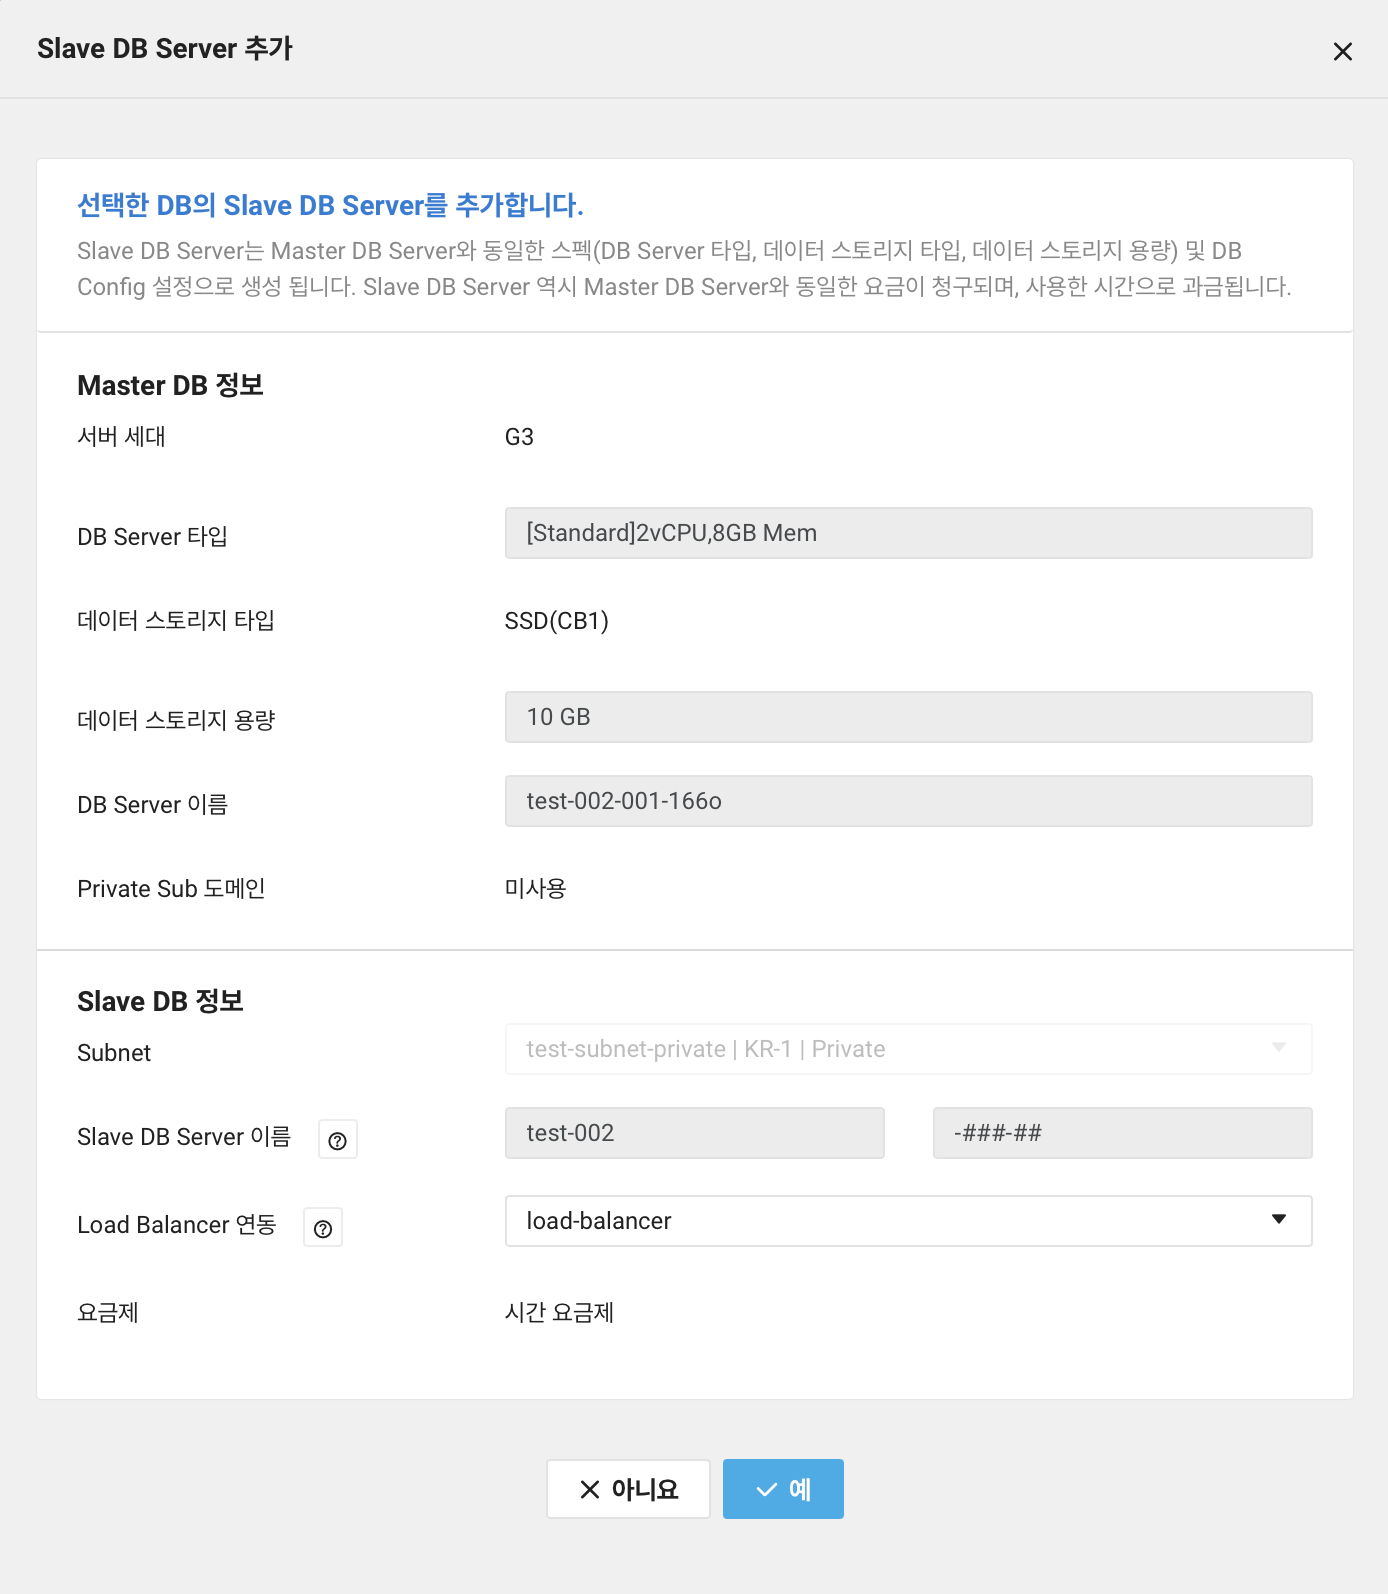The width and height of the screenshot is (1388, 1594).
Task: Click the Subnet label
Action: 114,1053
